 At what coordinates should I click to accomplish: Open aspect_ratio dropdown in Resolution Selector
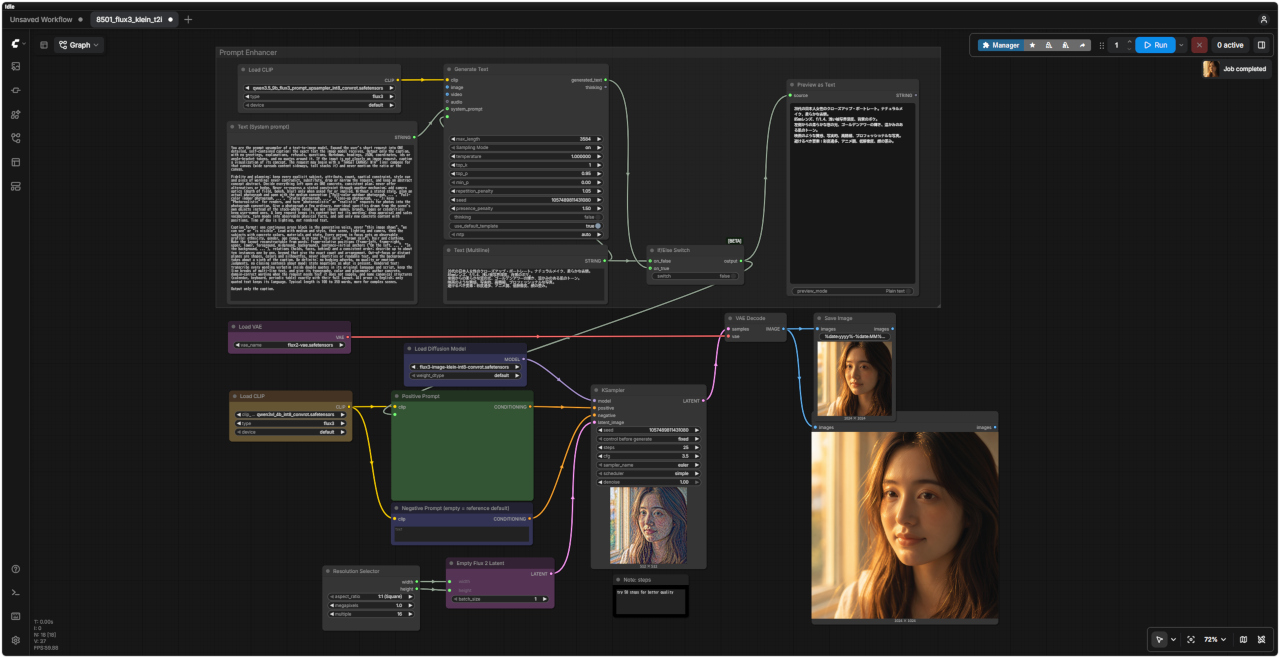pyautogui.click(x=370, y=596)
